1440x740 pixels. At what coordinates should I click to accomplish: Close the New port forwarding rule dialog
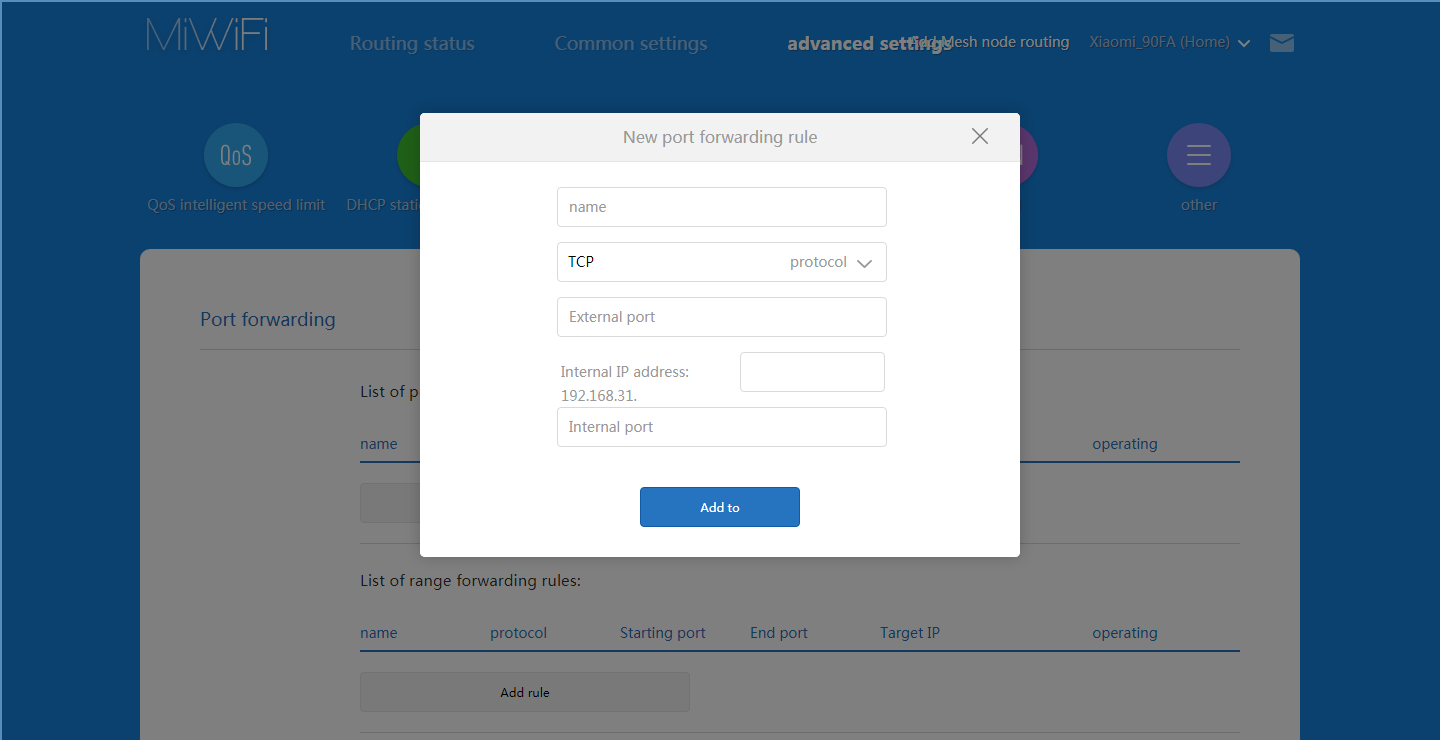point(980,137)
